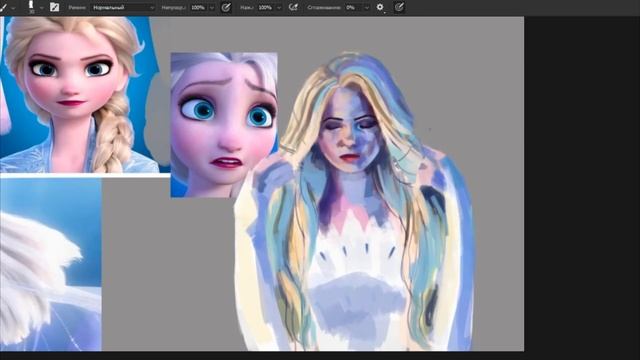This screenshot has height=360, width=640.
Task: Click the opacity 100% value field
Action: click(199, 7)
